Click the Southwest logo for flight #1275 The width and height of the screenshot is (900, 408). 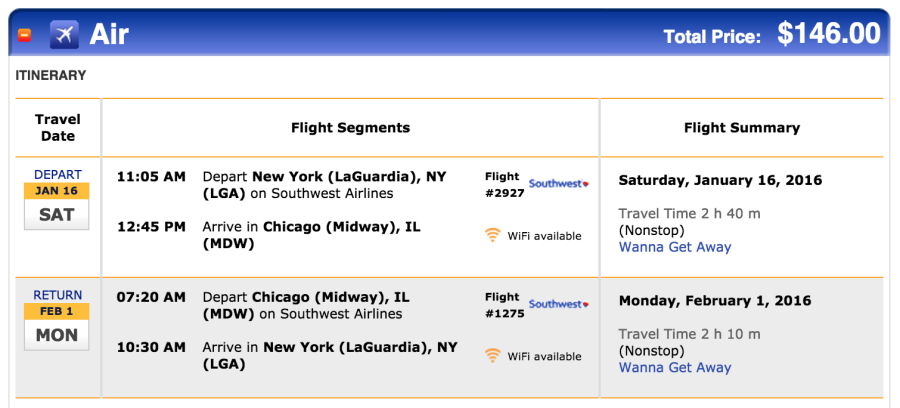(x=559, y=304)
